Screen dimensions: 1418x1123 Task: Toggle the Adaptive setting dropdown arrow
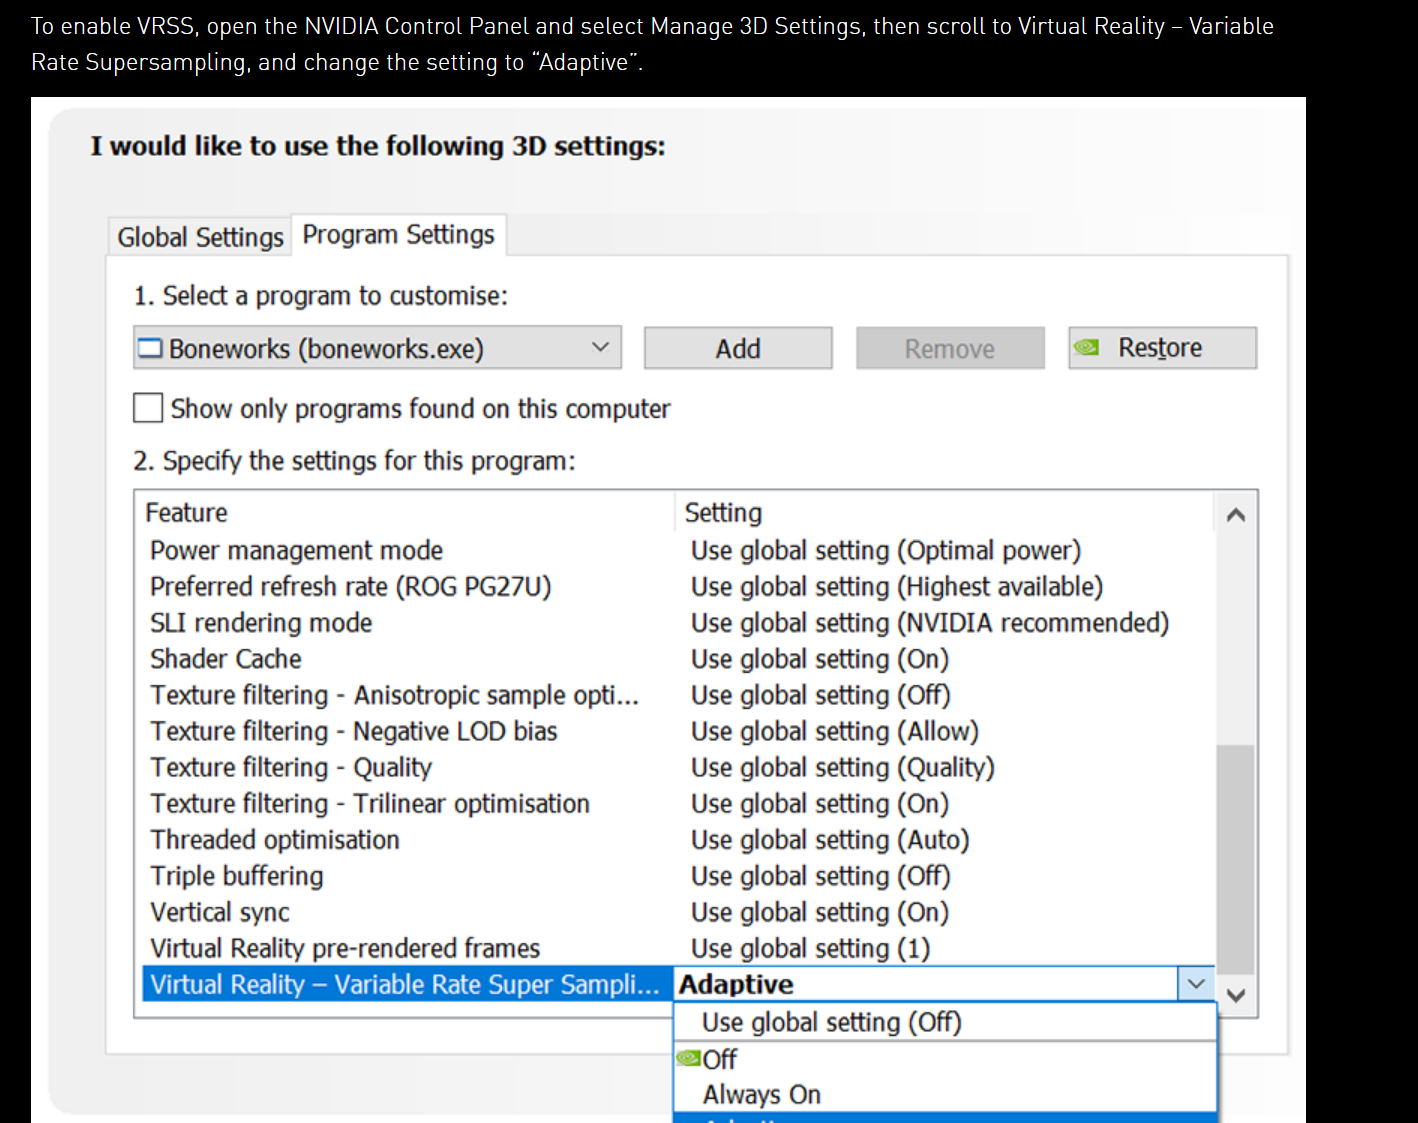1196,984
